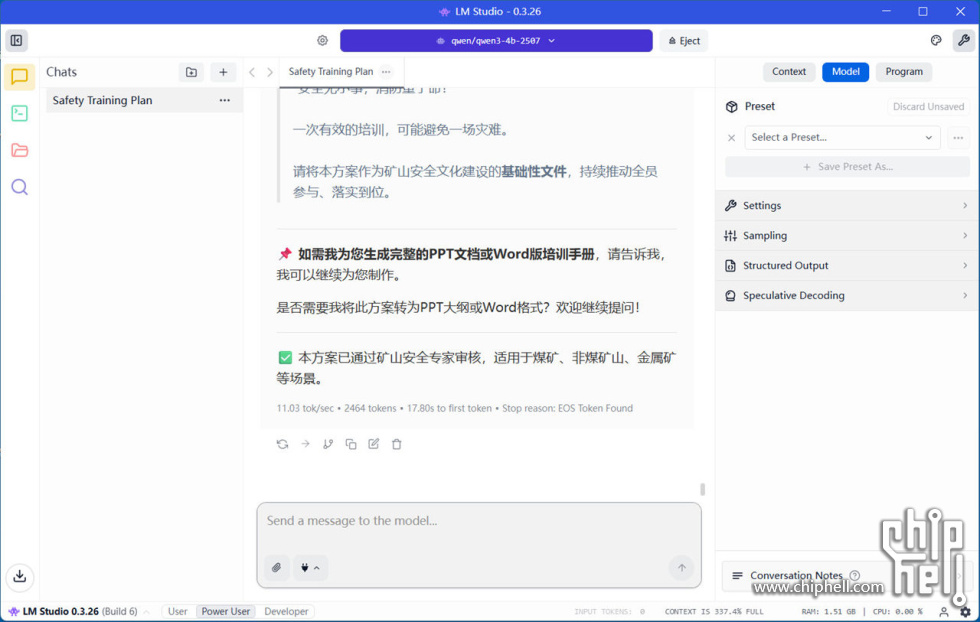Open options for Safety Training Plan chat
Screen dimensions: 980x622
224,100
